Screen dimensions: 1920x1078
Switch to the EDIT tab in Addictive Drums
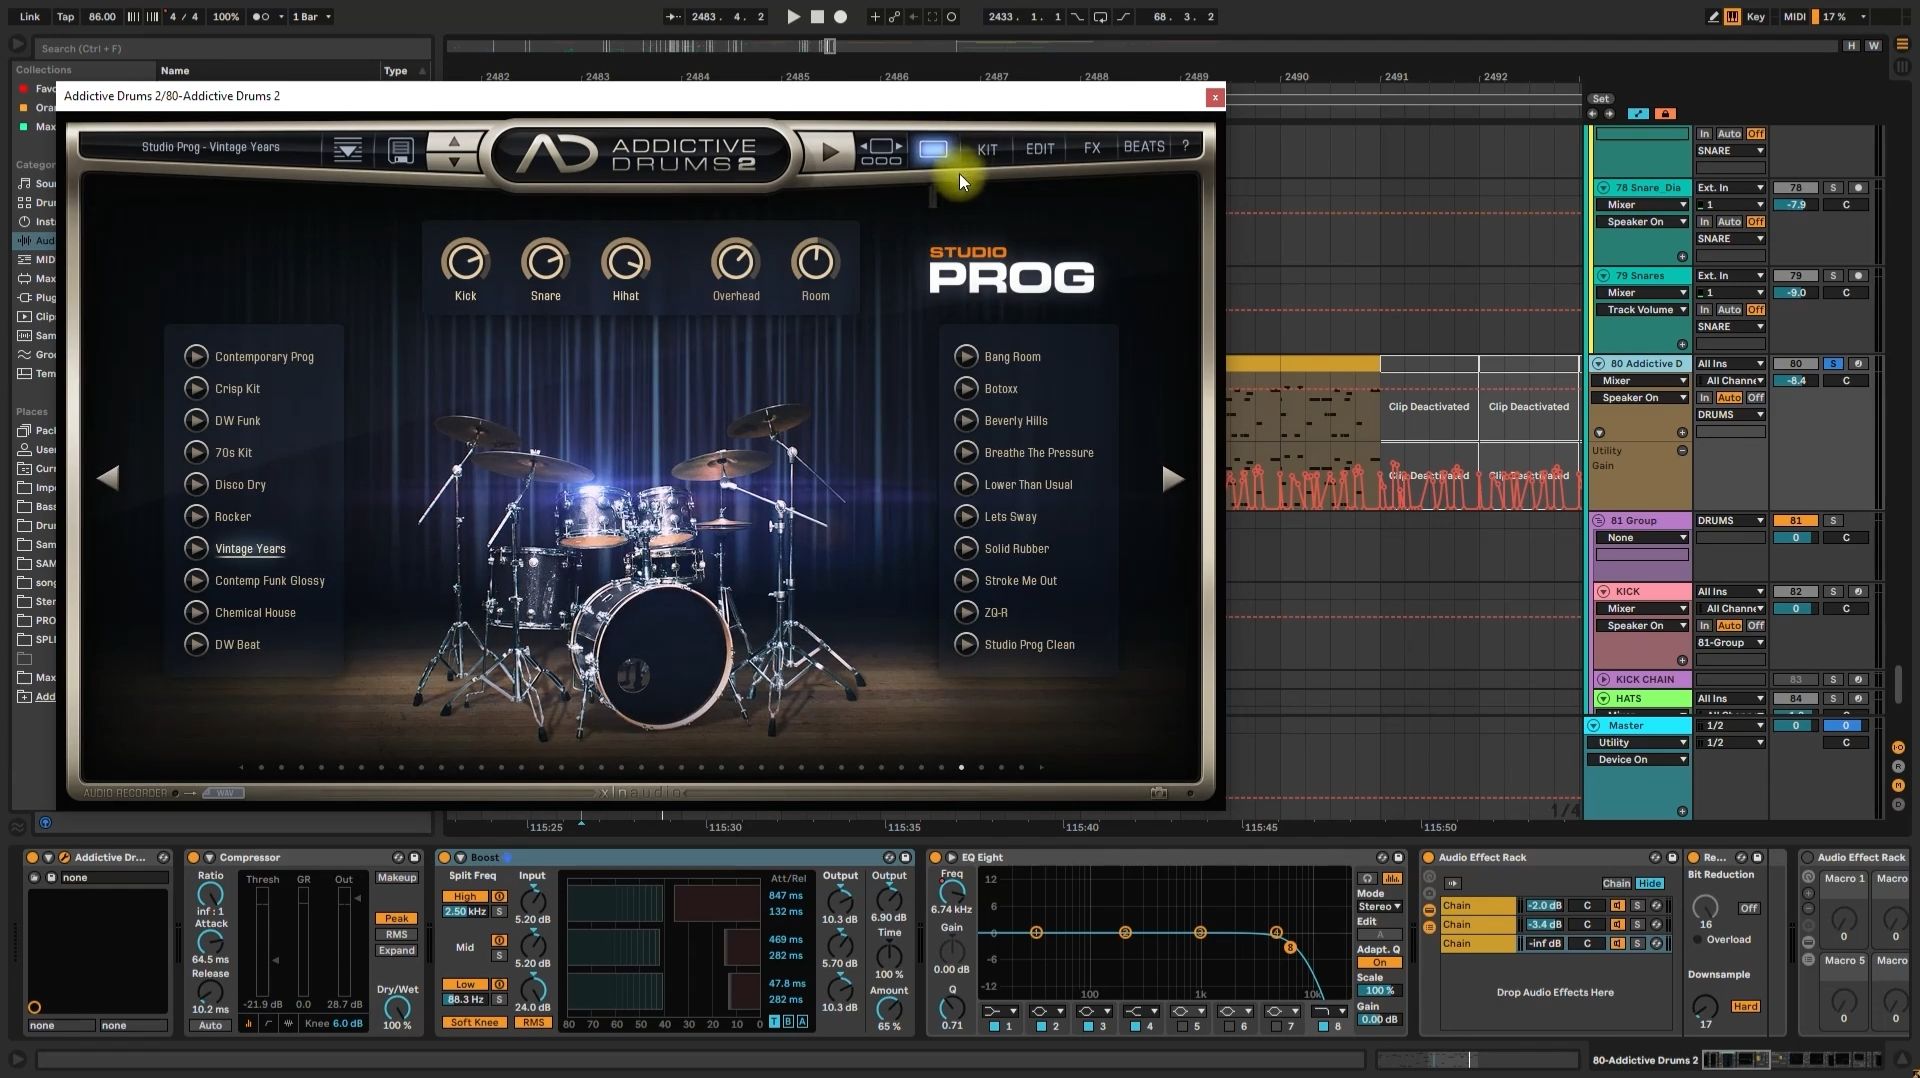coord(1040,147)
